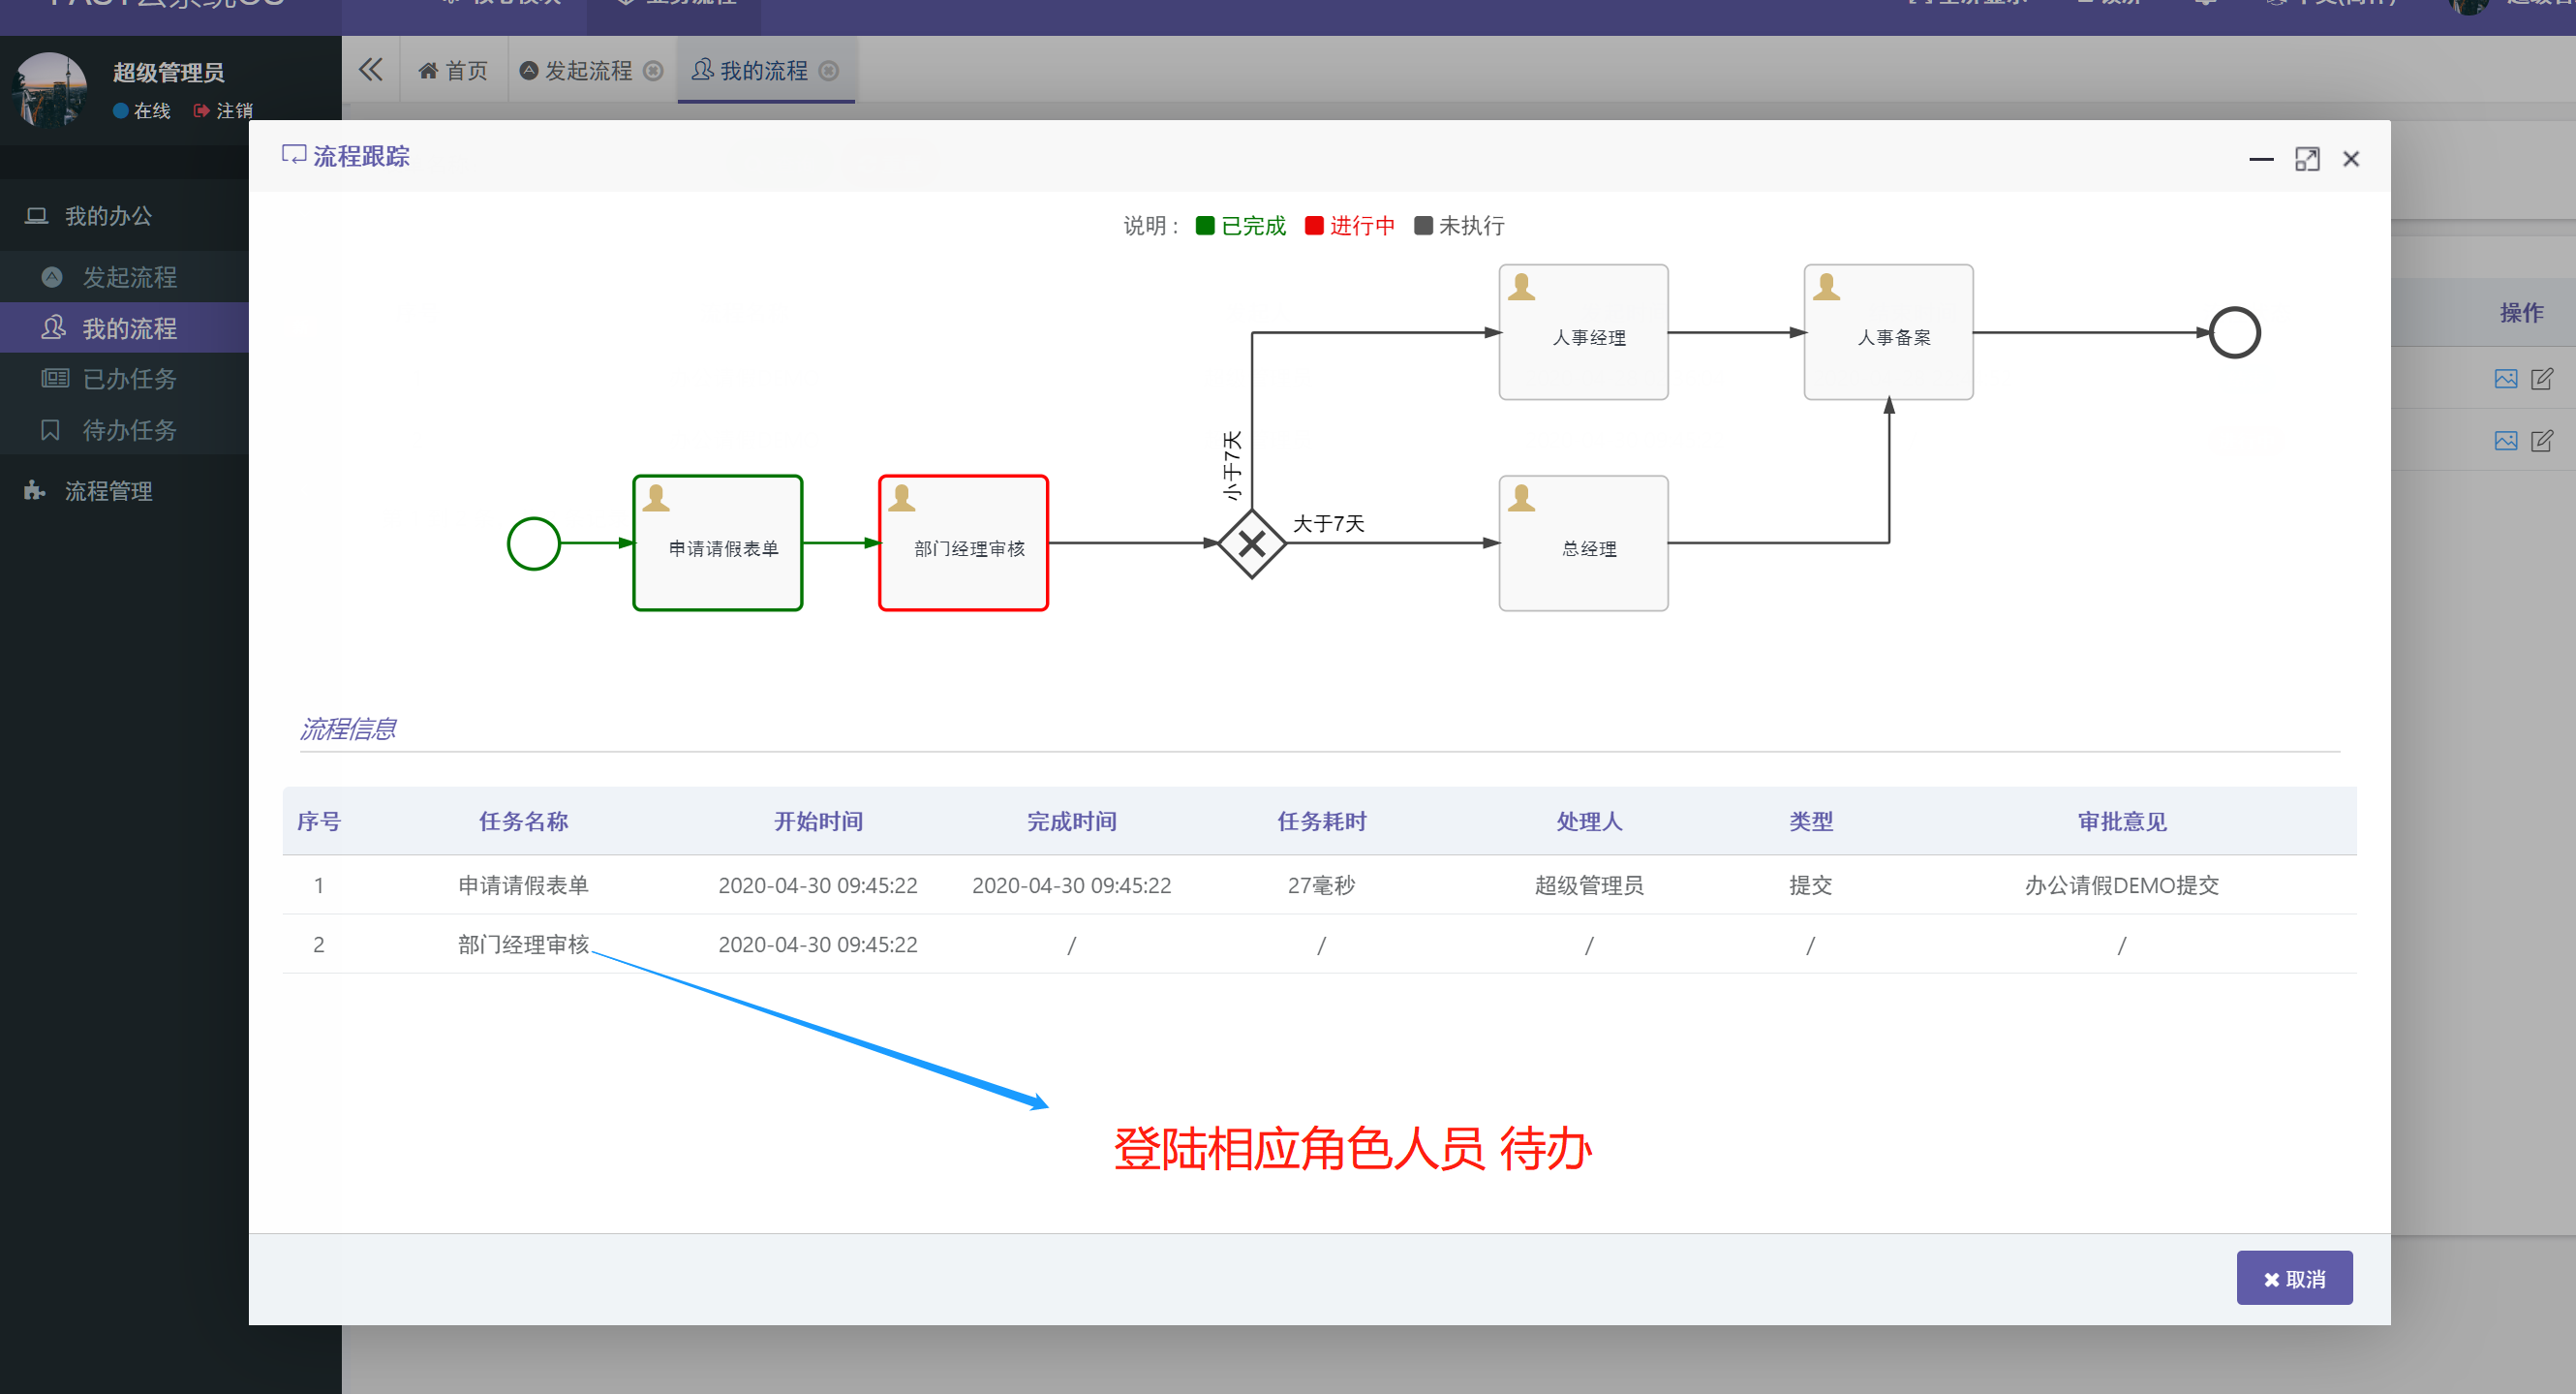Click the 开始时间 column header

(x=818, y=821)
